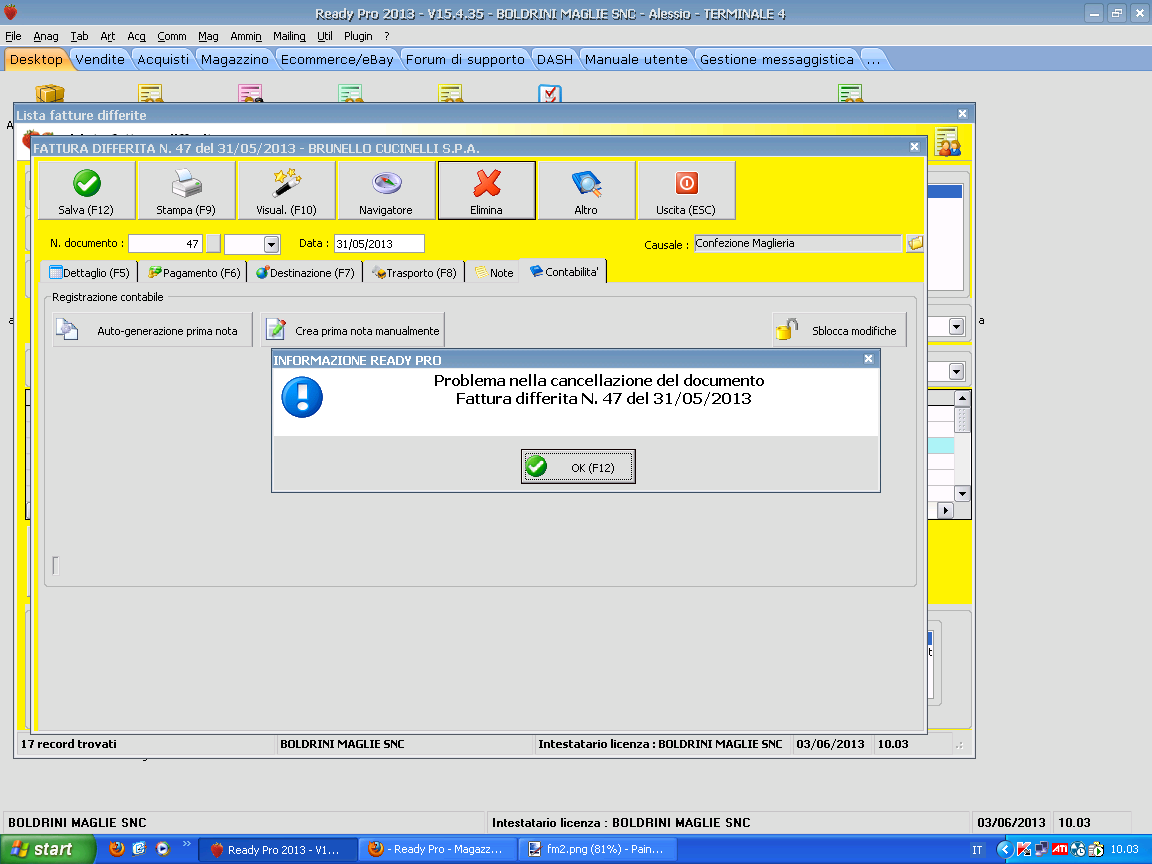This screenshot has height=864, width=1152.
Task: Open the DASH tab
Action: point(555,60)
